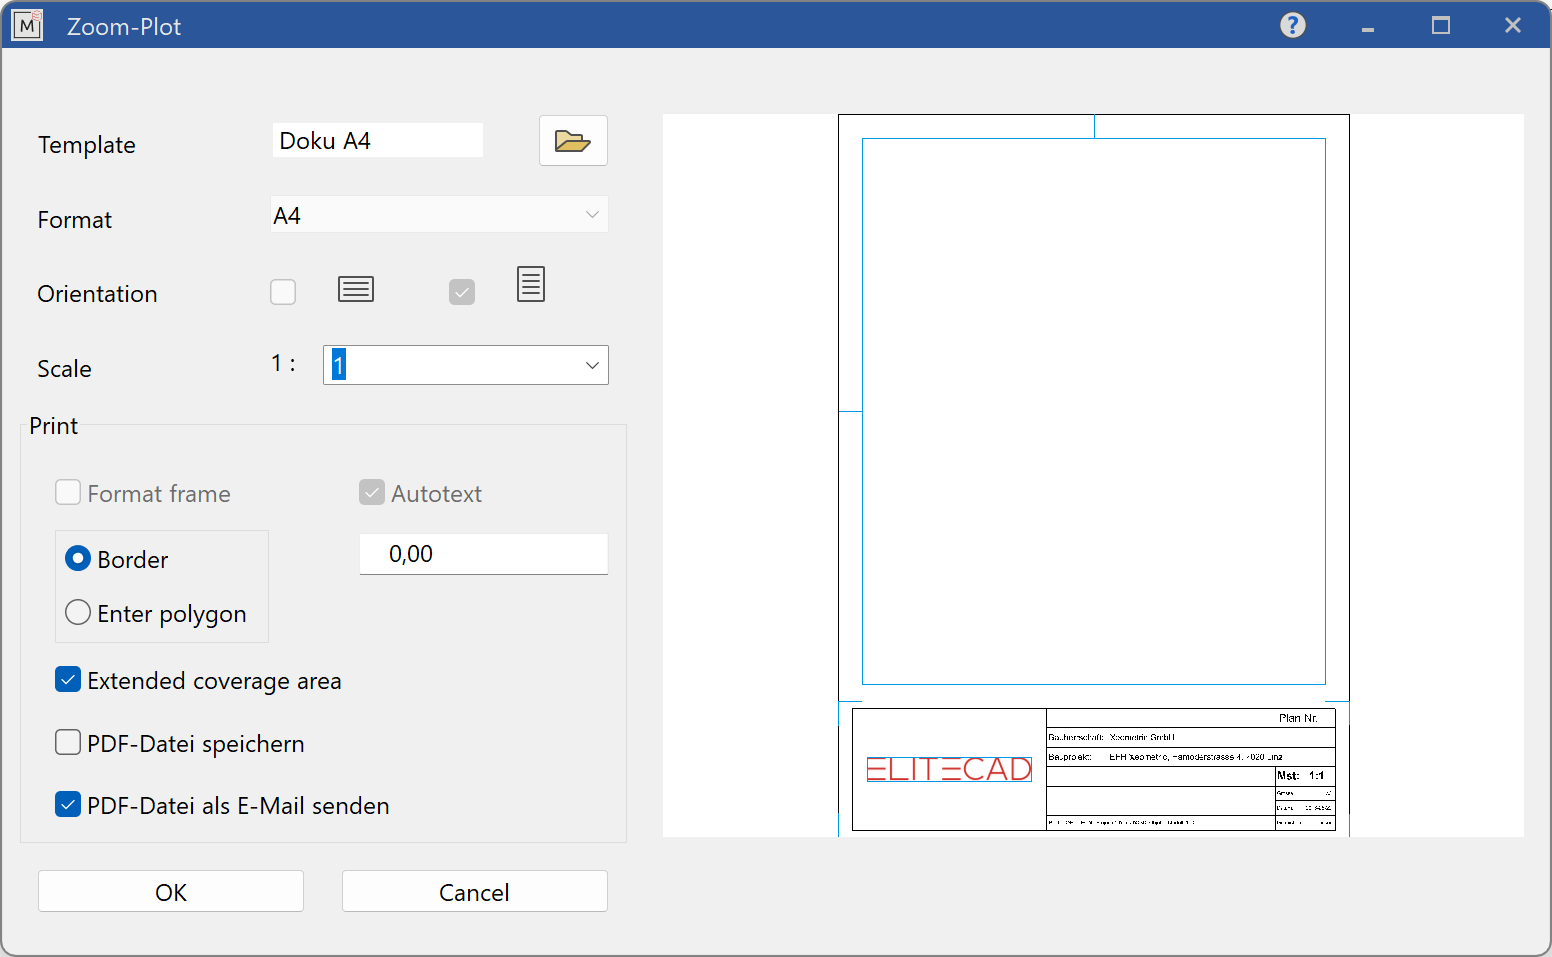Select the Border radio button
The height and width of the screenshot is (957, 1552).
78,559
